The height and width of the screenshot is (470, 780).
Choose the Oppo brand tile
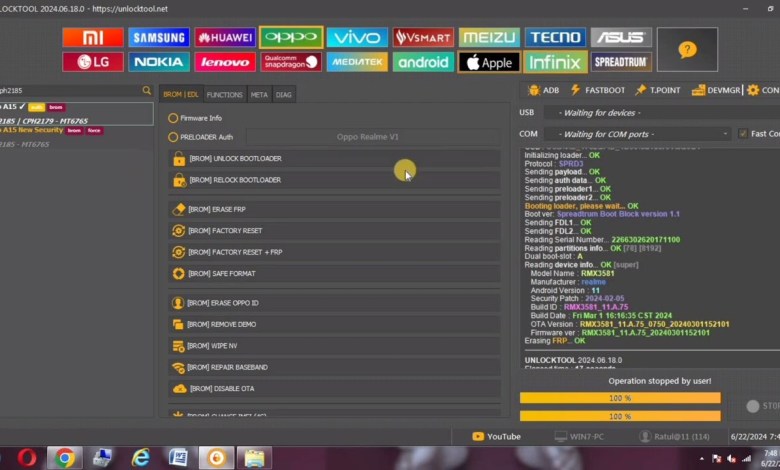[290, 38]
